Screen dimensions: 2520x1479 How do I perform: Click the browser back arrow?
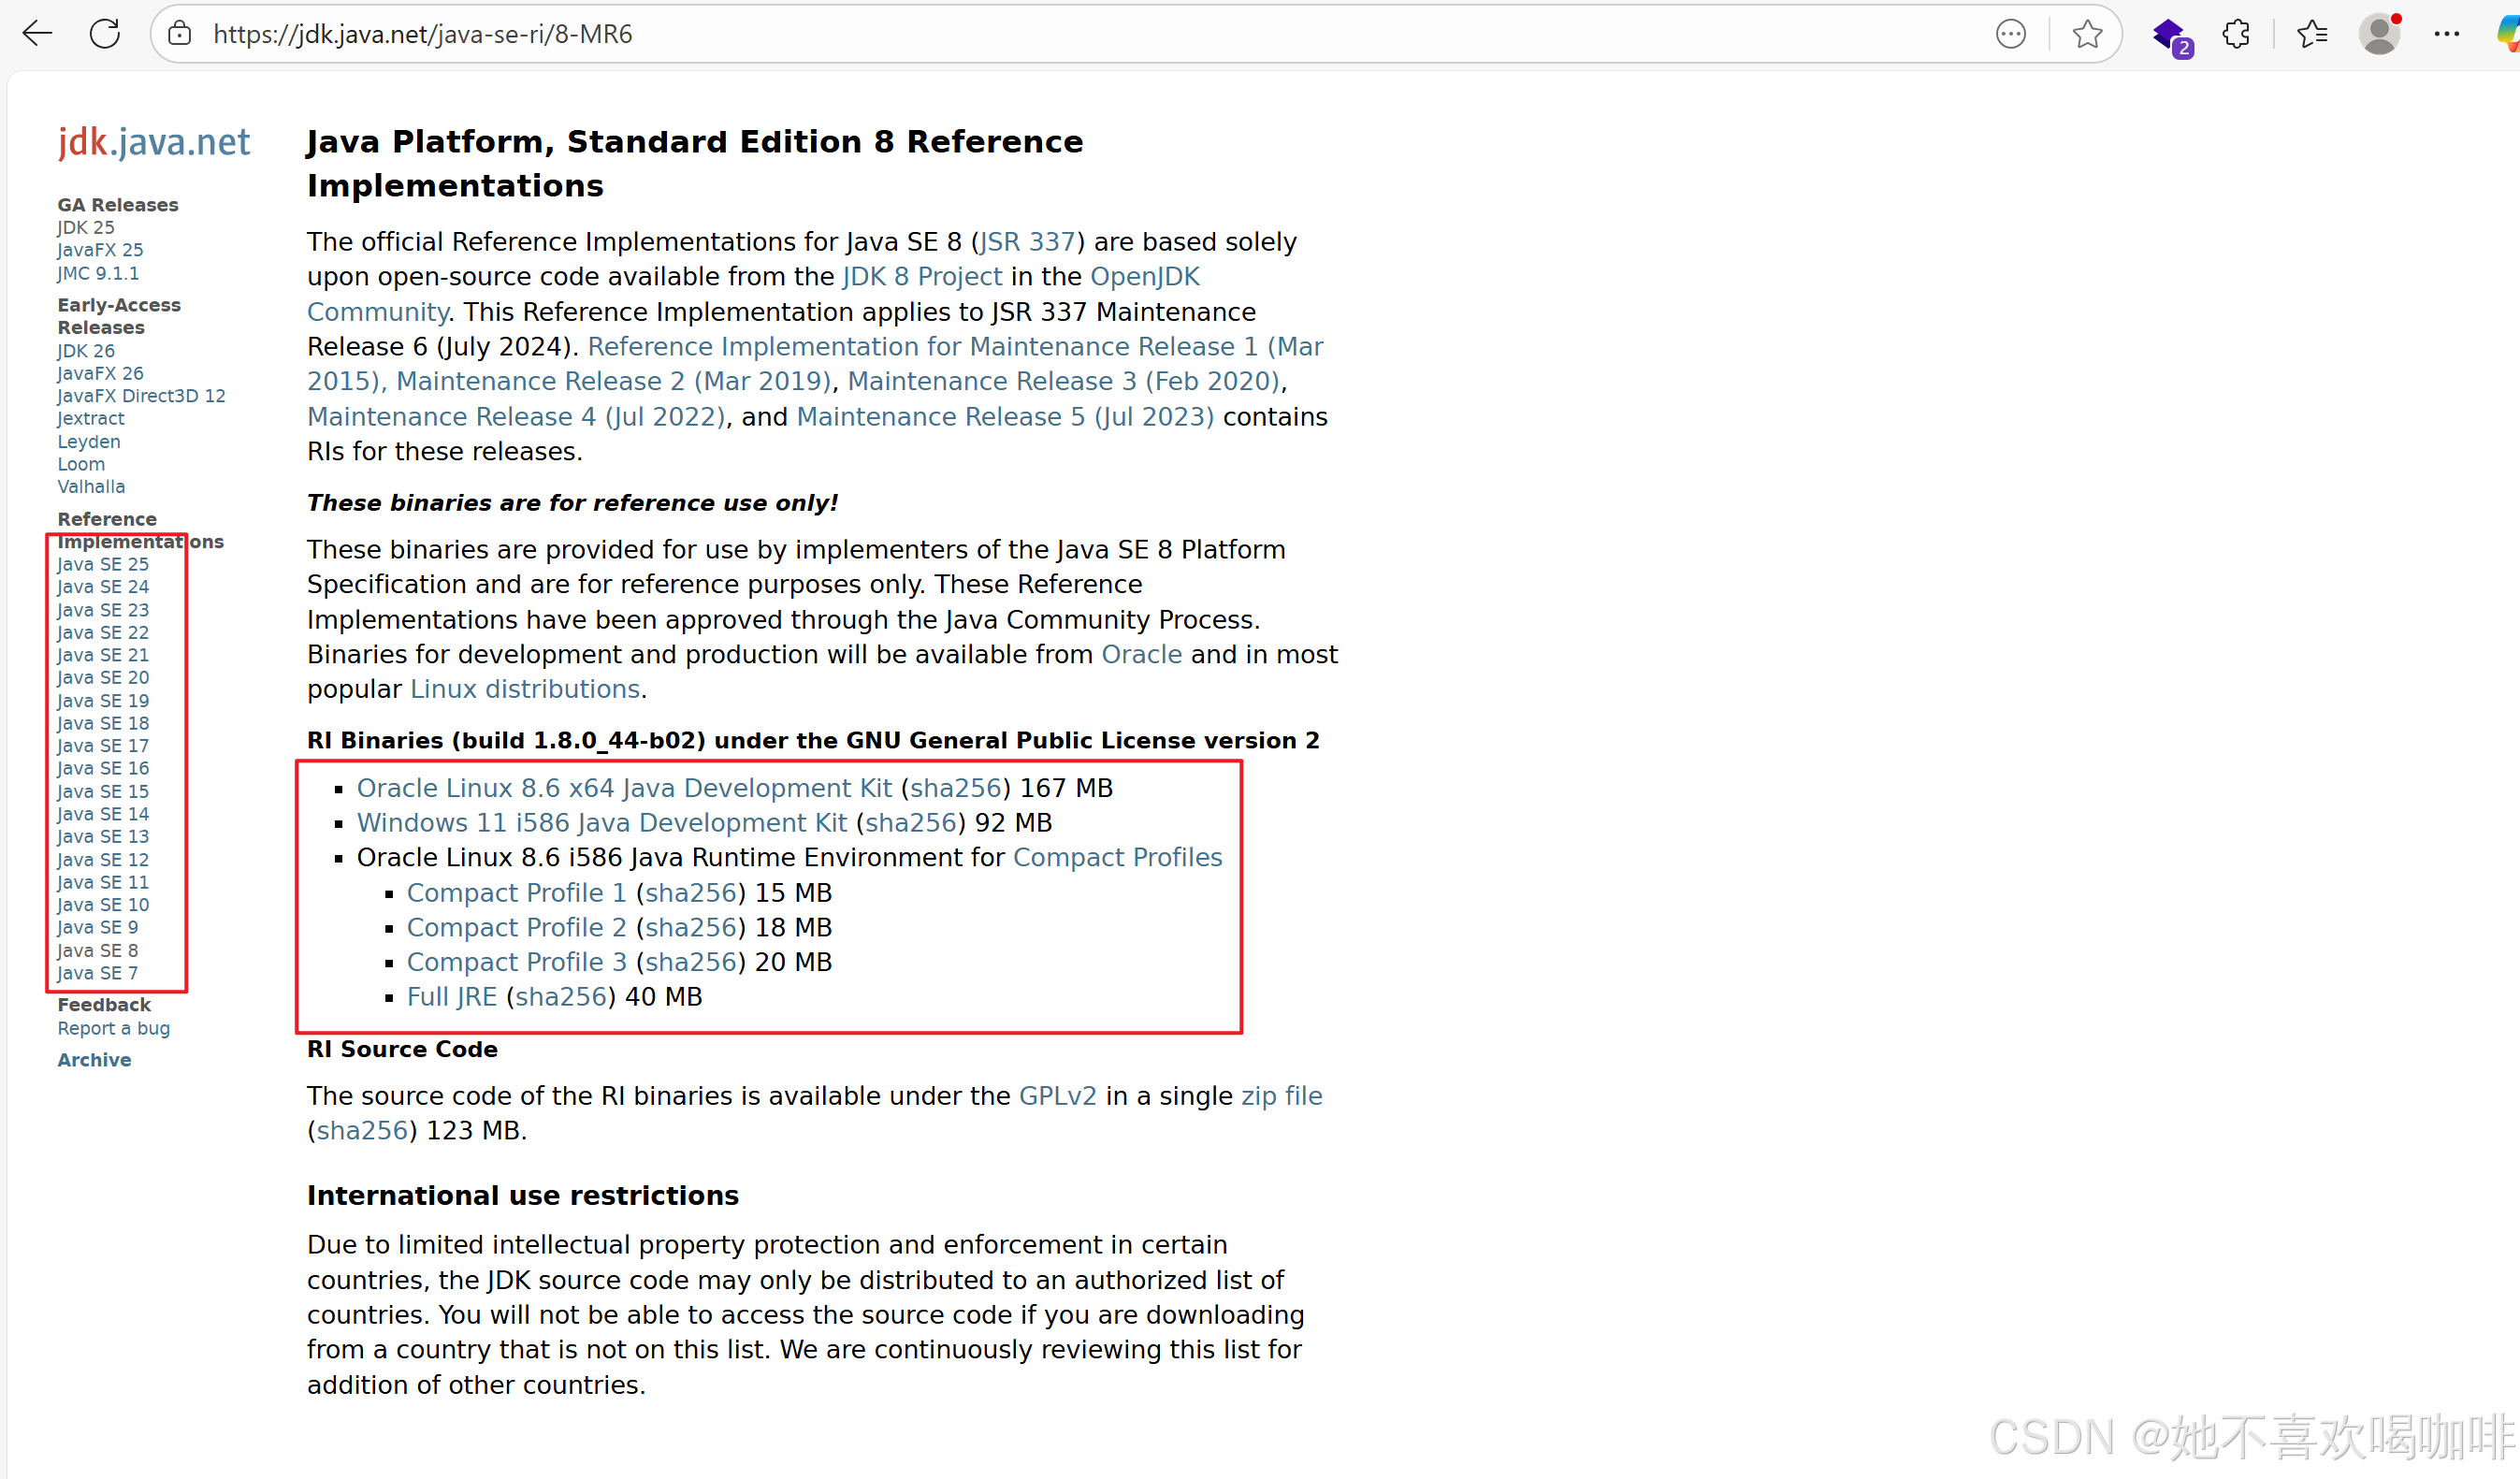coord(37,34)
